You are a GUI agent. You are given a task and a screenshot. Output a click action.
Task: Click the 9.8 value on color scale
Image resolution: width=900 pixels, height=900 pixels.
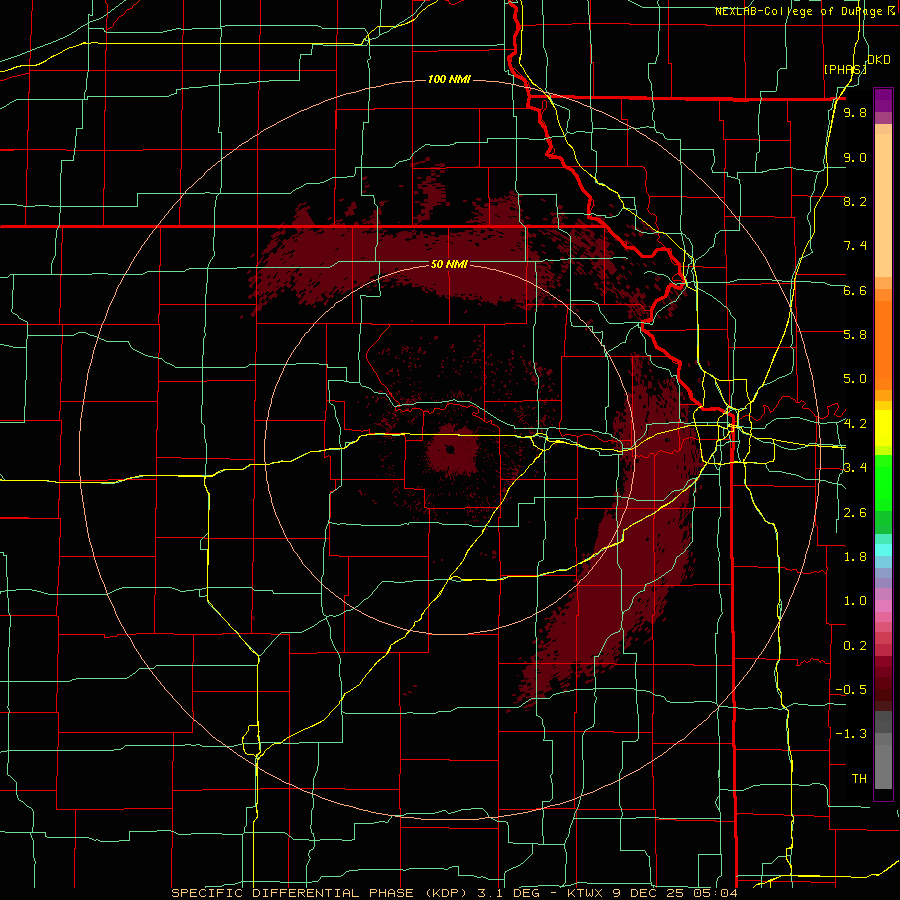click(855, 113)
